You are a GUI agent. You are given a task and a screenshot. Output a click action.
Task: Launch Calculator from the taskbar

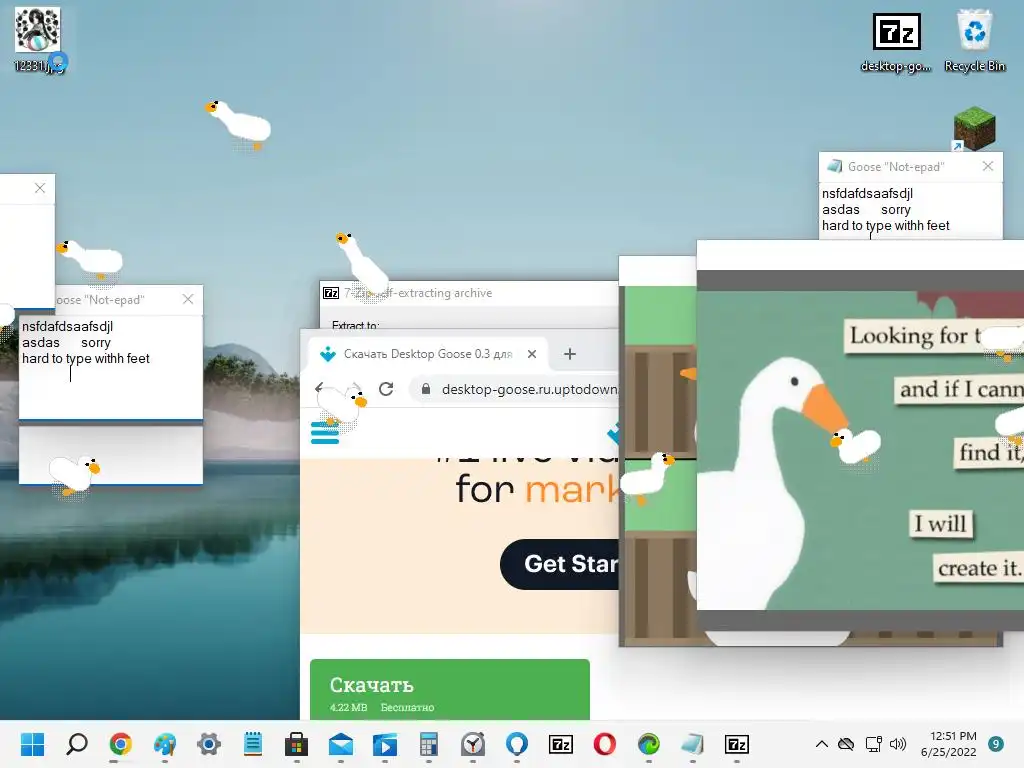(x=428, y=744)
